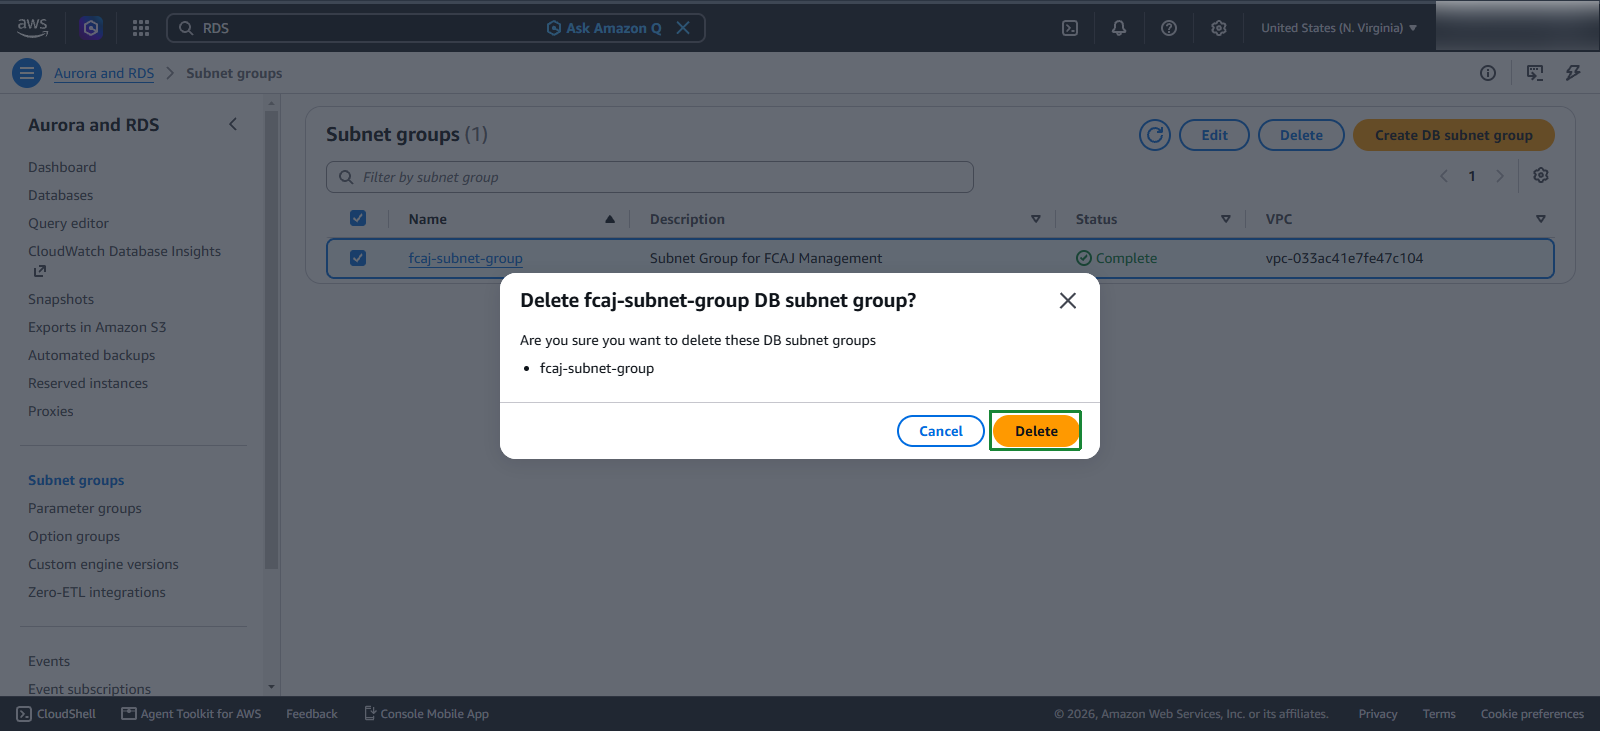Toggle the select-all checkbox in header
The height and width of the screenshot is (731, 1600).
pyautogui.click(x=358, y=218)
